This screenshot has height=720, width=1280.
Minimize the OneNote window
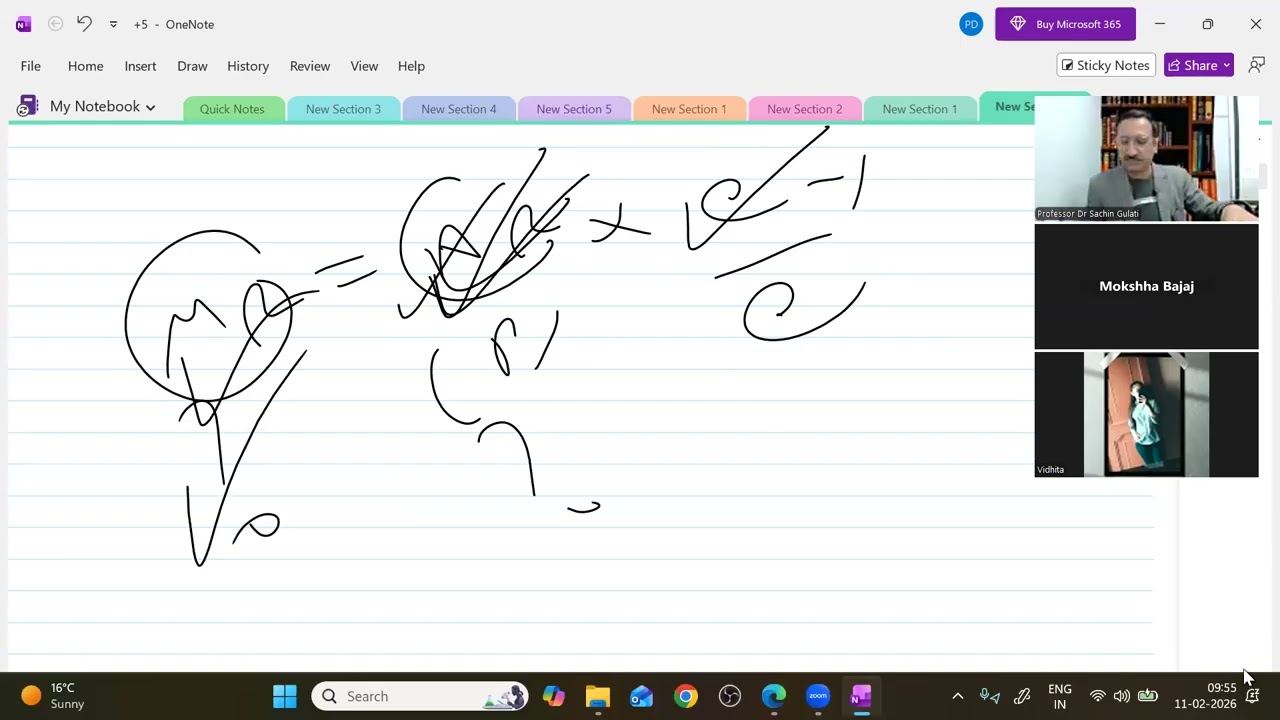tap(1160, 24)
